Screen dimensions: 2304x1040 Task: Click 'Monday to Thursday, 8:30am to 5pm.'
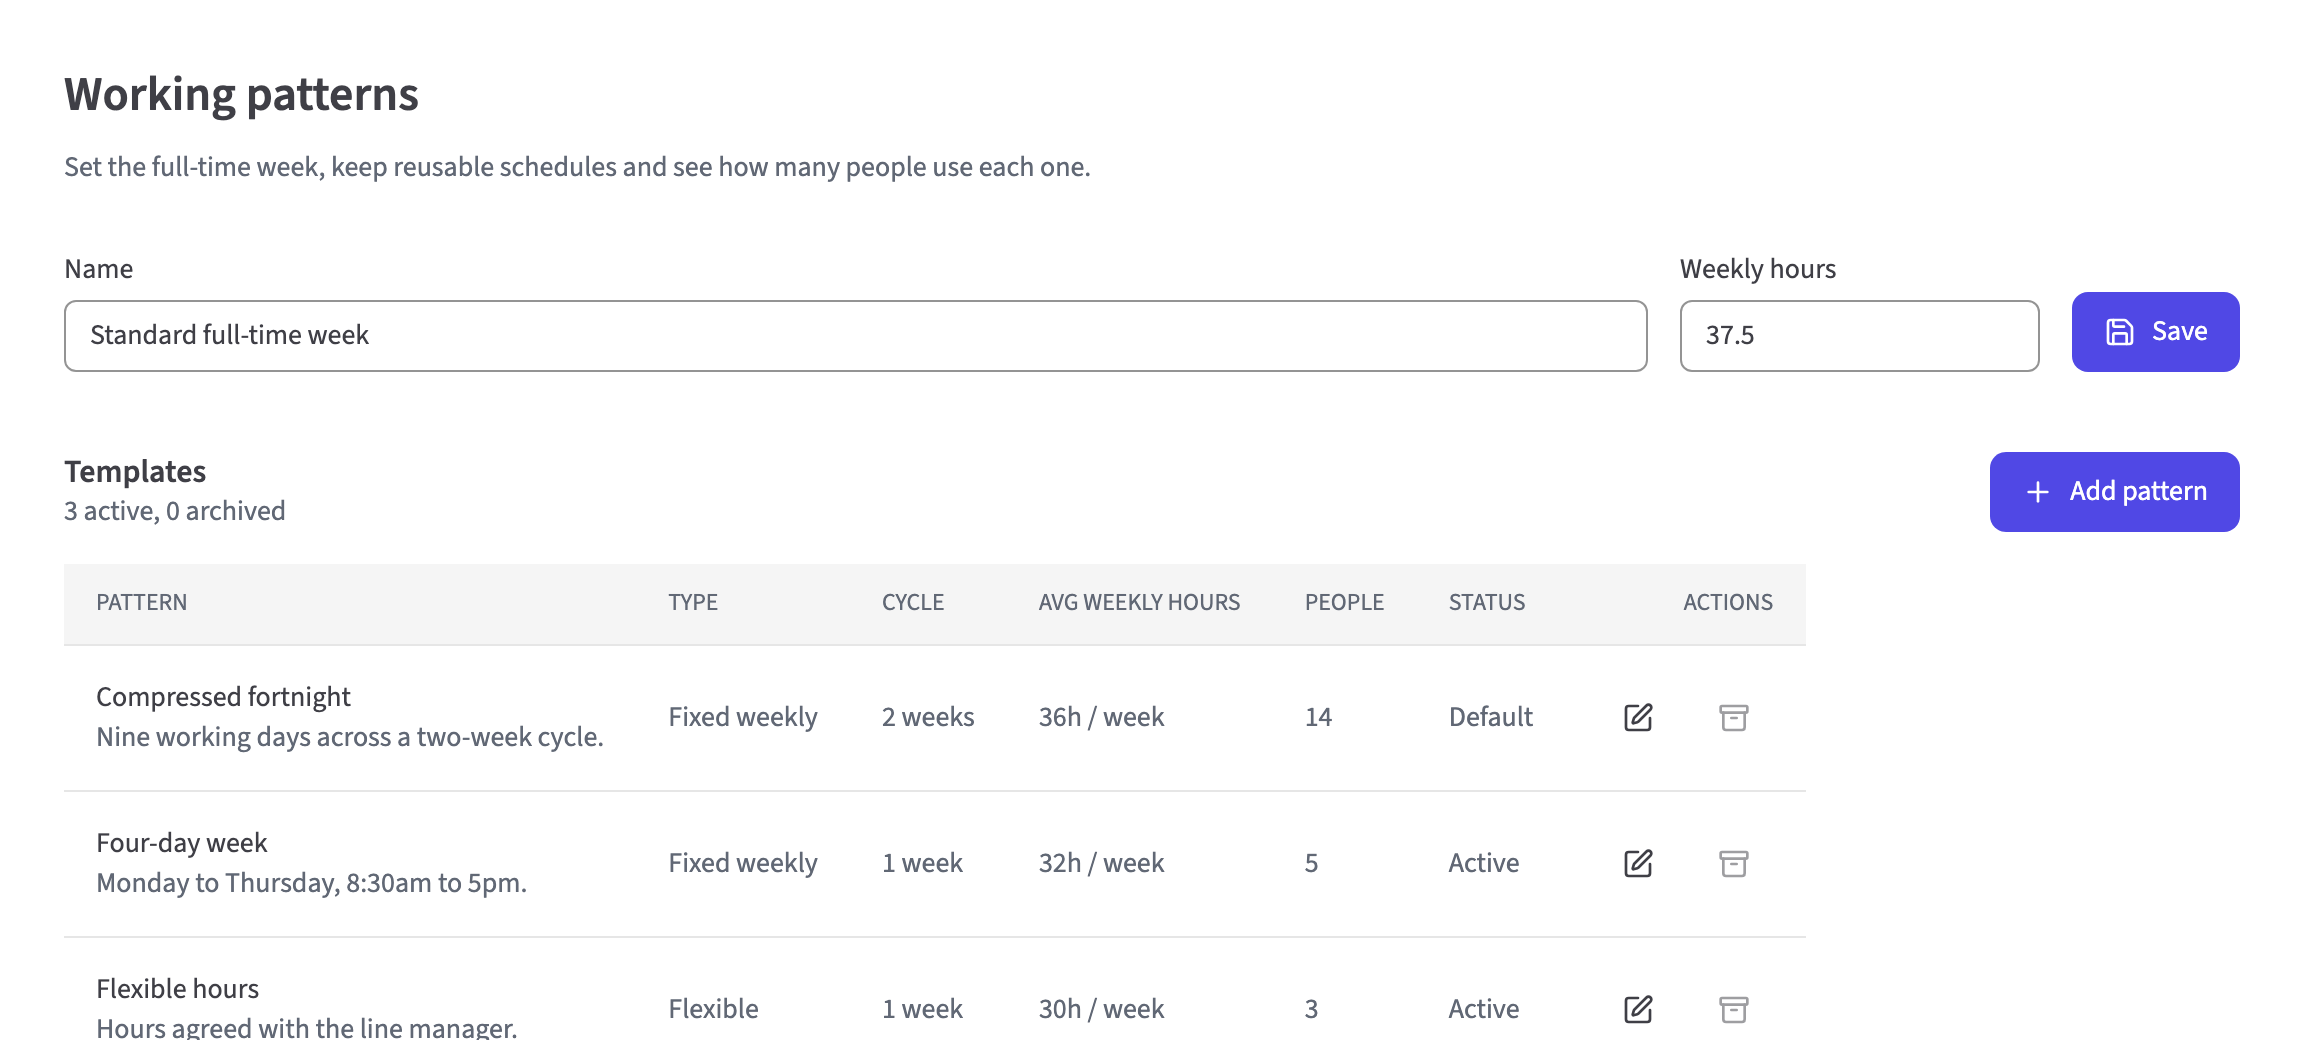(x=311, y=883)
